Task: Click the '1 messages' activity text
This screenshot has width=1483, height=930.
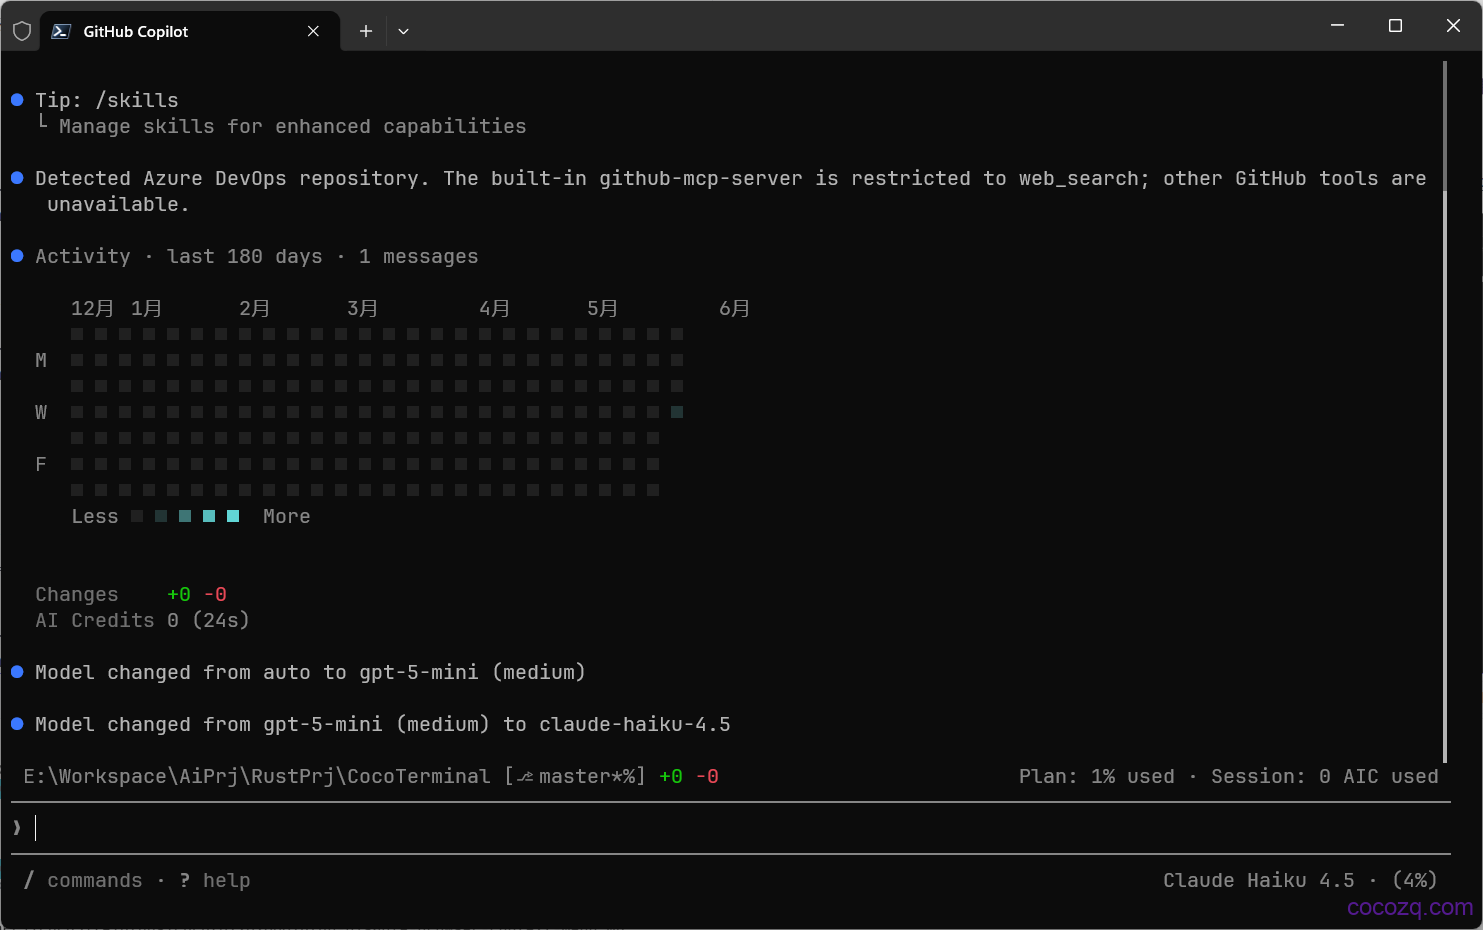Action: pyautogui.click(x=419, y=256)
